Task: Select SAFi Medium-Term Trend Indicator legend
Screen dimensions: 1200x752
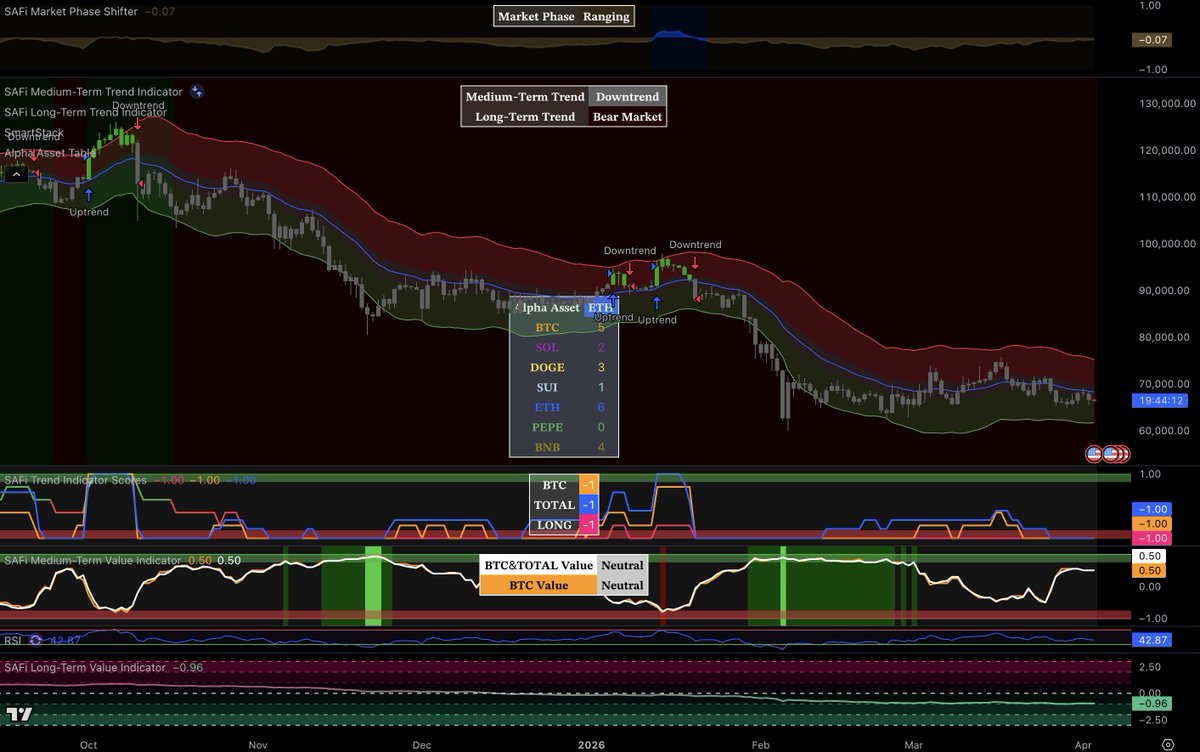Action: (x=93, y=92)
